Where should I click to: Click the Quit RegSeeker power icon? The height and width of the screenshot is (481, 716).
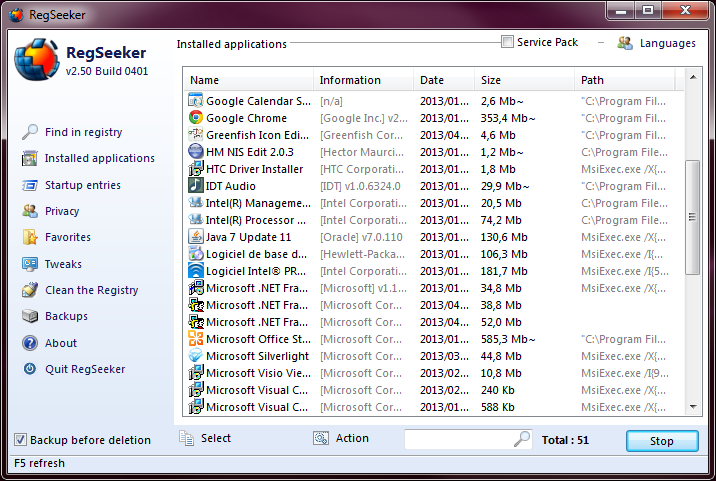[x=30, y=369]
